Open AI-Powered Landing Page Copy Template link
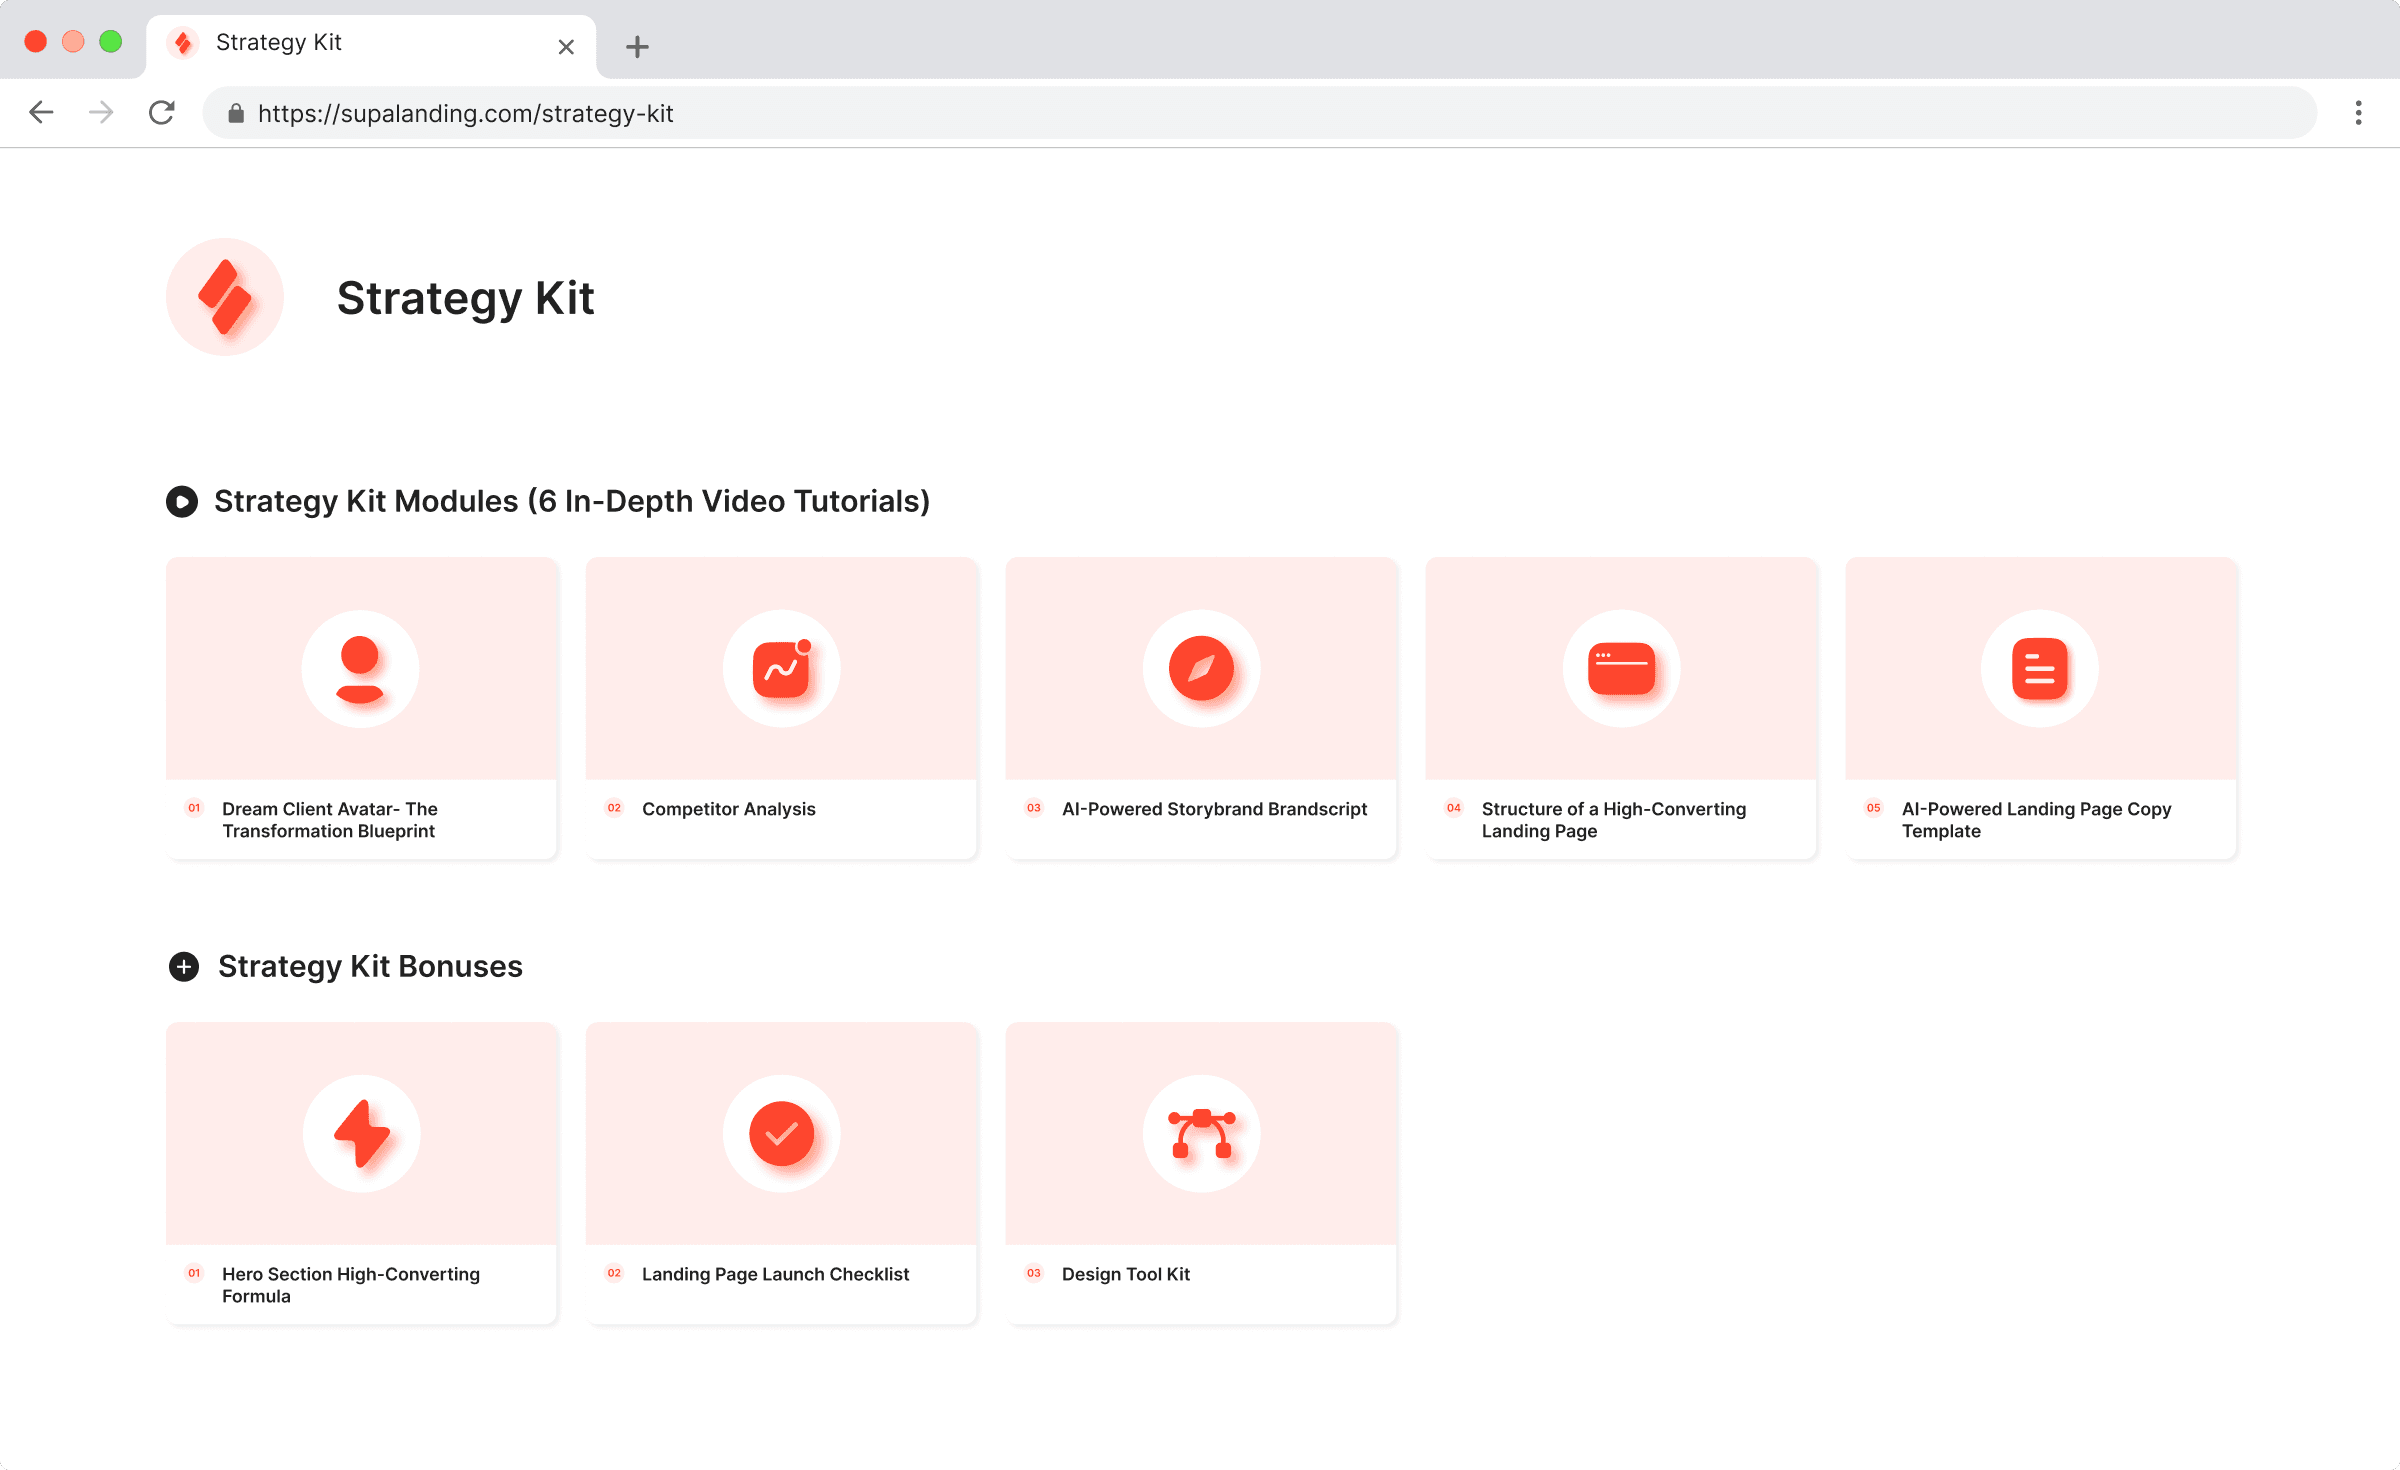This screenshot has height=1470, width=2400. click(2036, 820)
